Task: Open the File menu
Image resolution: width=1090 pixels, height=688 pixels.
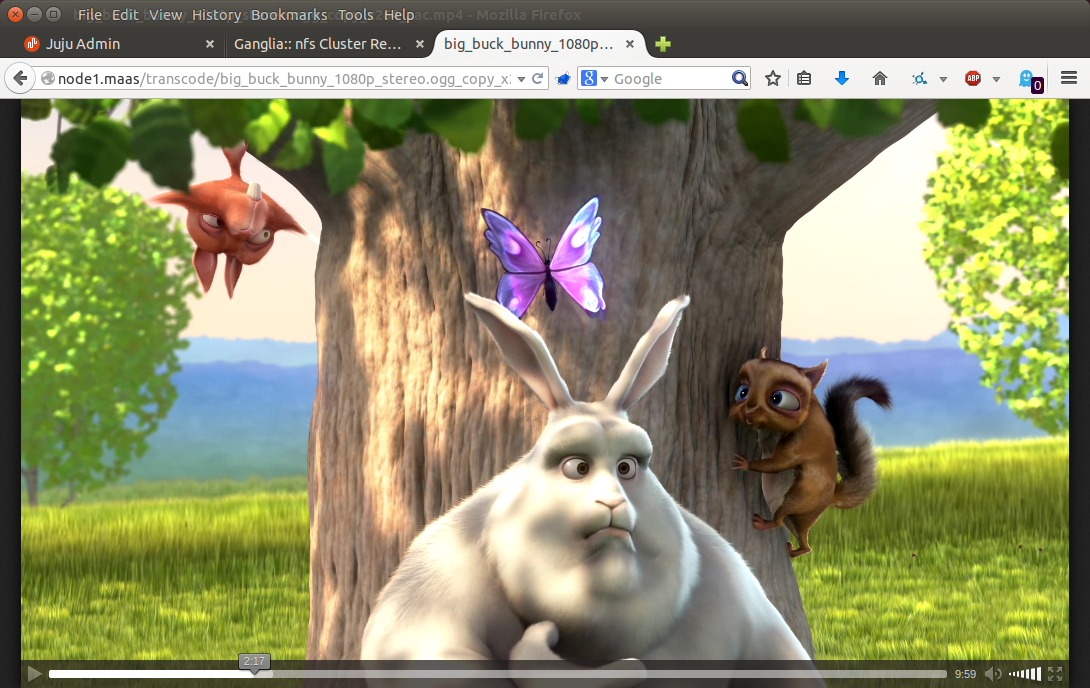Action: (89, 15)
